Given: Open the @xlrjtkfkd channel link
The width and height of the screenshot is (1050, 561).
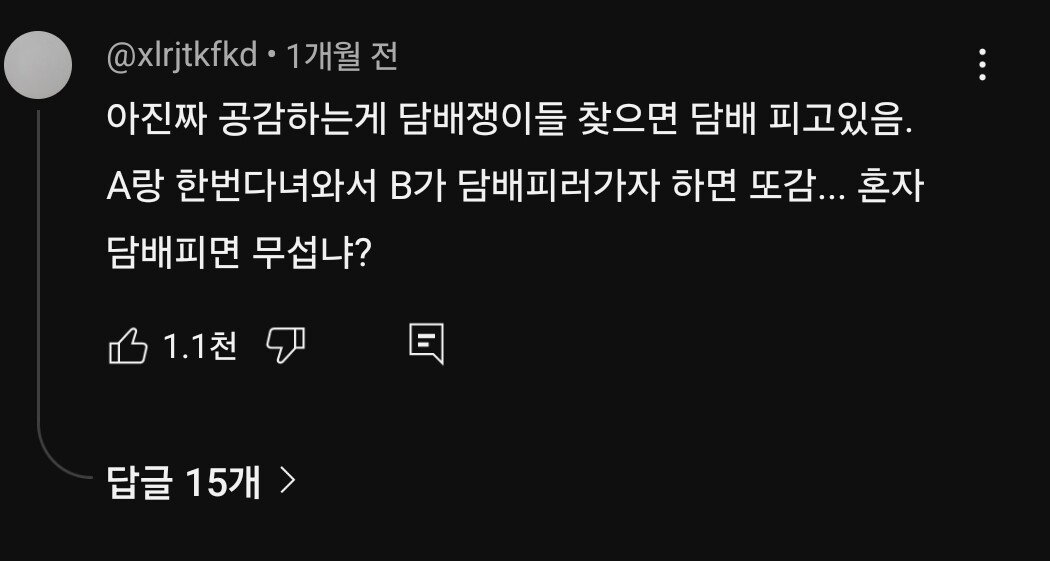Looking at the screenshot, I should [x=185, y=58].
